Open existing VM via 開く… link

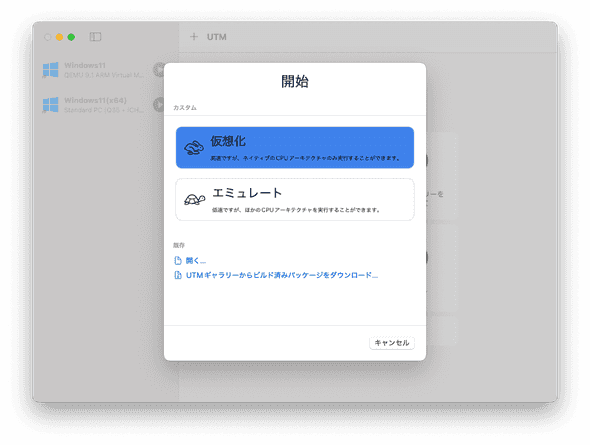[x=196, y=260]
